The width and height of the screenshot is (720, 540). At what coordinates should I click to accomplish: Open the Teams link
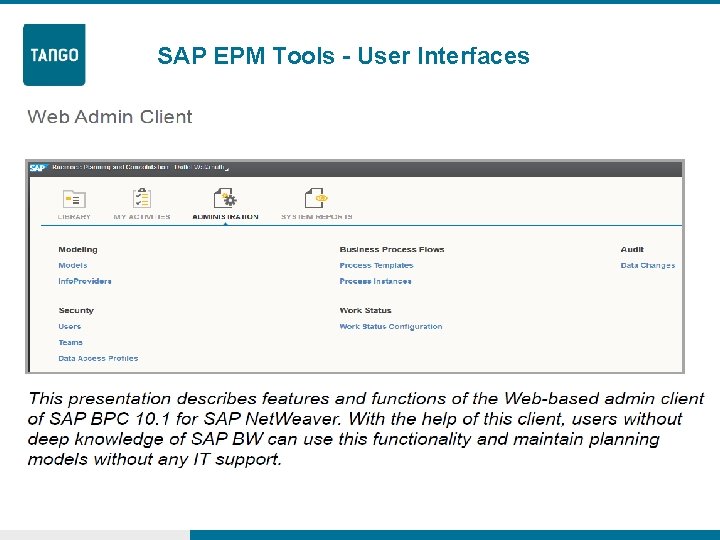pyautogui.click(x=70, y=343)
